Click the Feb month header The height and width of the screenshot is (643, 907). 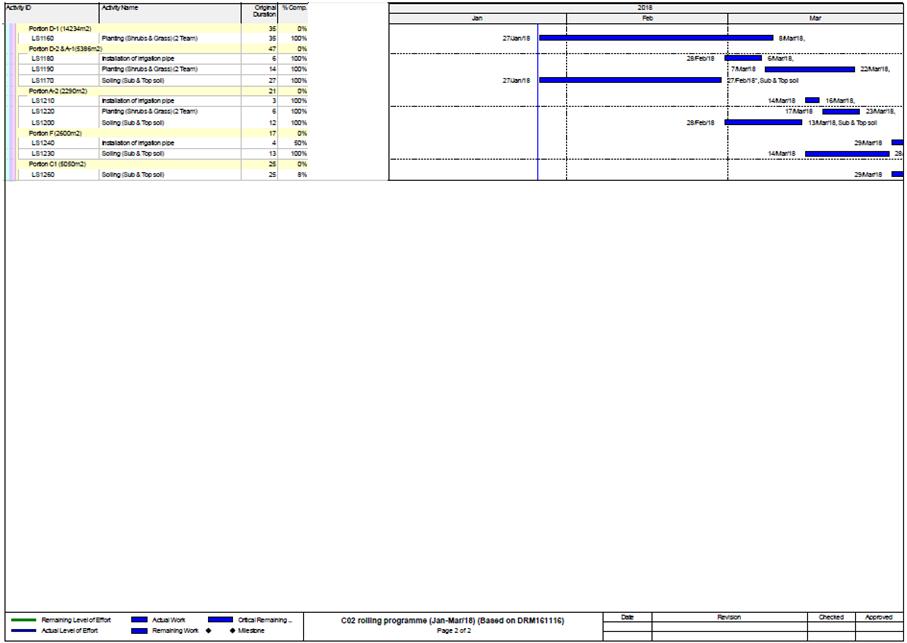[647, 19]
